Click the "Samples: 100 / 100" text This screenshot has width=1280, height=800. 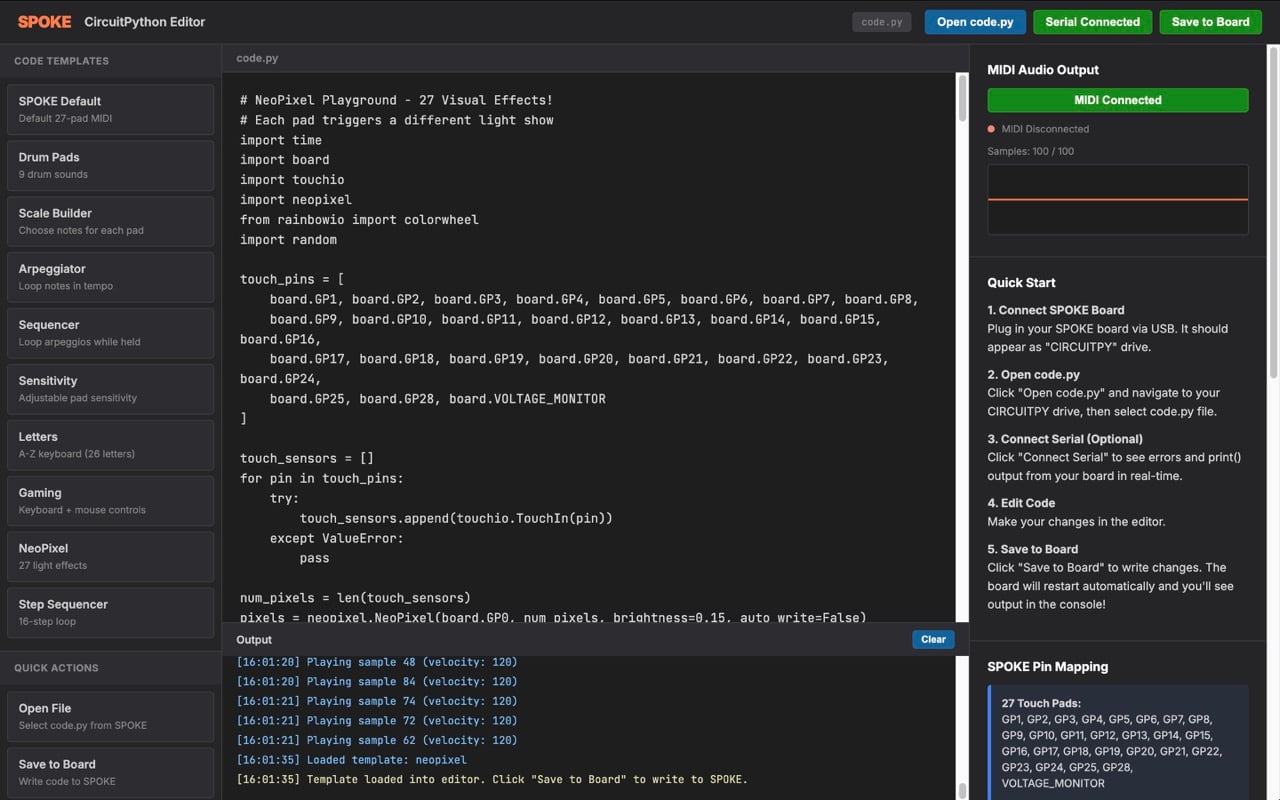1030,152
